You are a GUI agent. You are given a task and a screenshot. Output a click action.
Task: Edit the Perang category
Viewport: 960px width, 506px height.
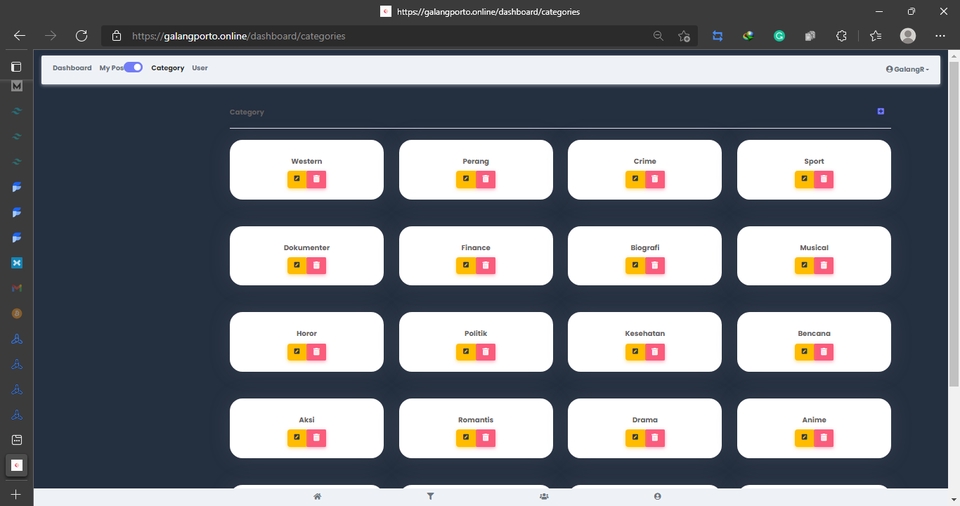466,179
